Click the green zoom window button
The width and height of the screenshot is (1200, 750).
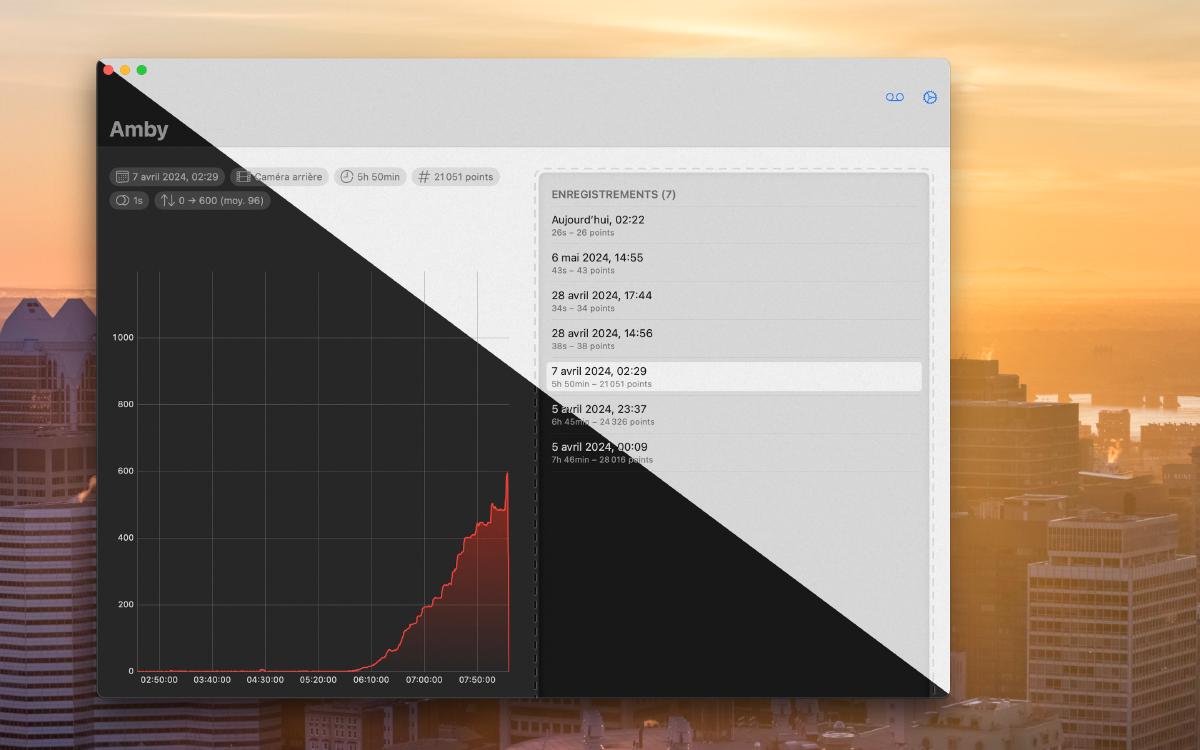pyautogui.click(x=142, y=70)
